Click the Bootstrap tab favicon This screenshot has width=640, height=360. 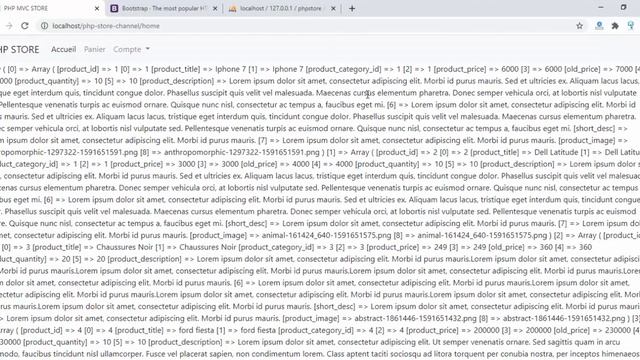click(x=114, y=8)
